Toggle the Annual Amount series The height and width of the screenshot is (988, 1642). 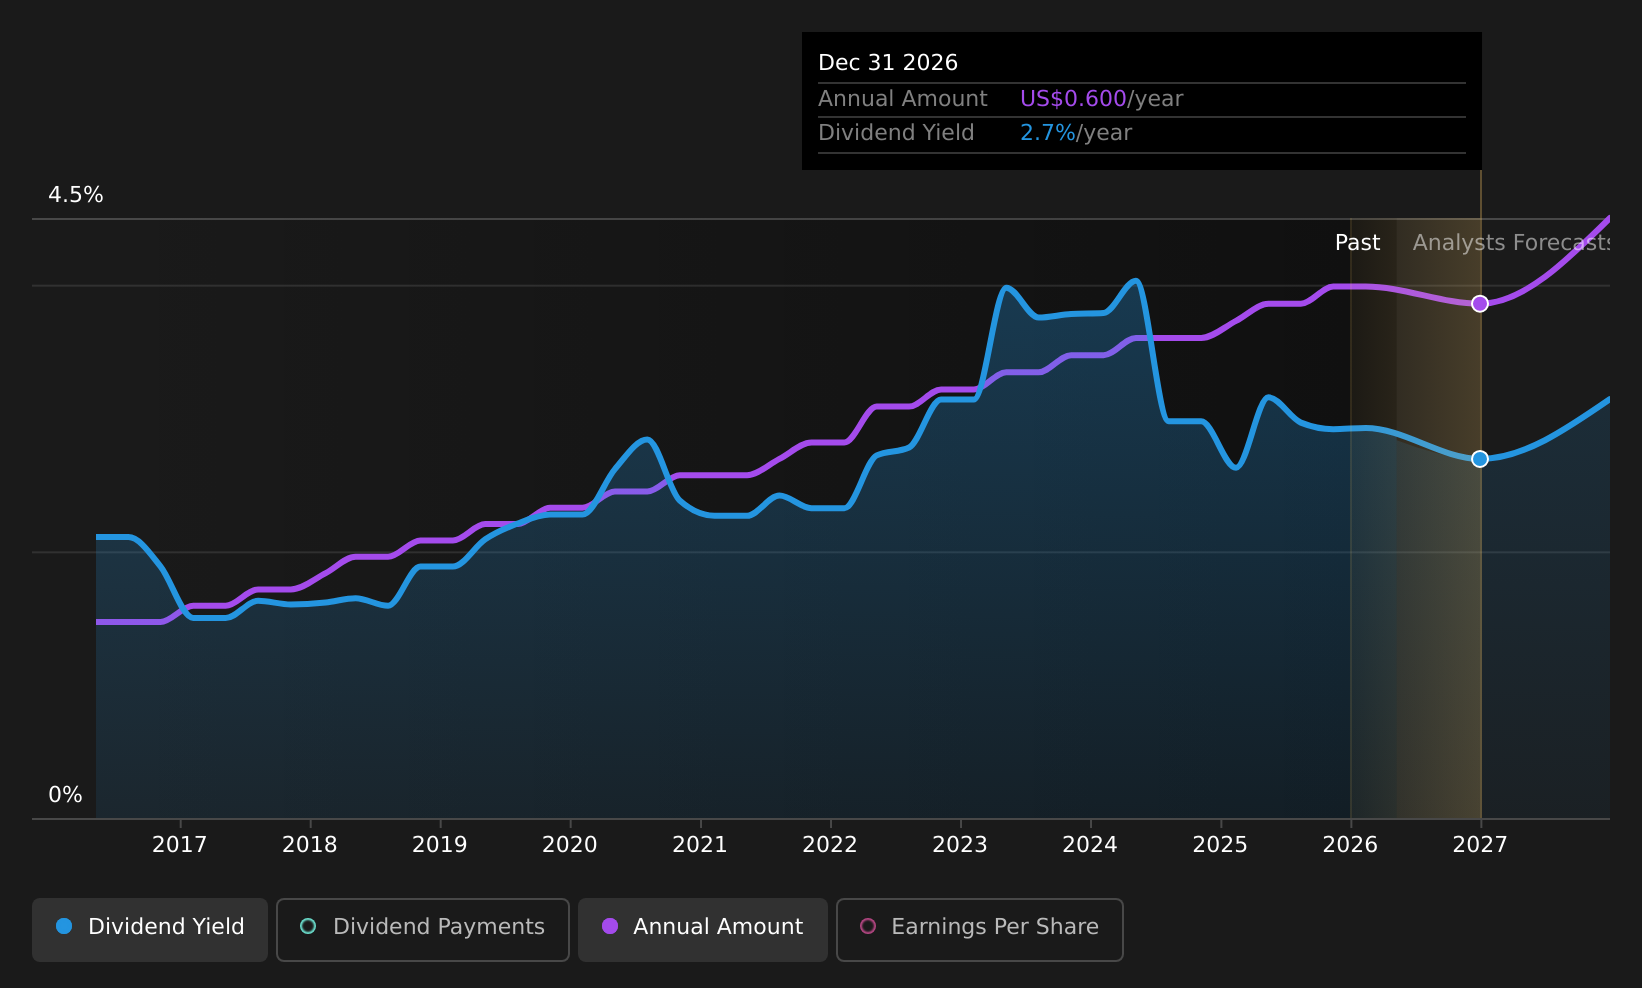point(703,929)
